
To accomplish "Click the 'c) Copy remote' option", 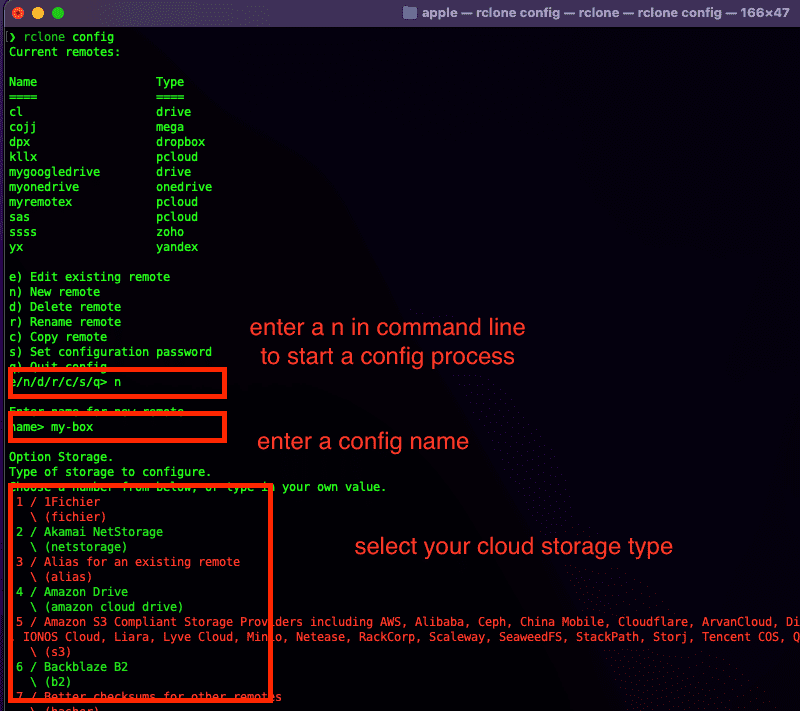I will coord(58,337).
